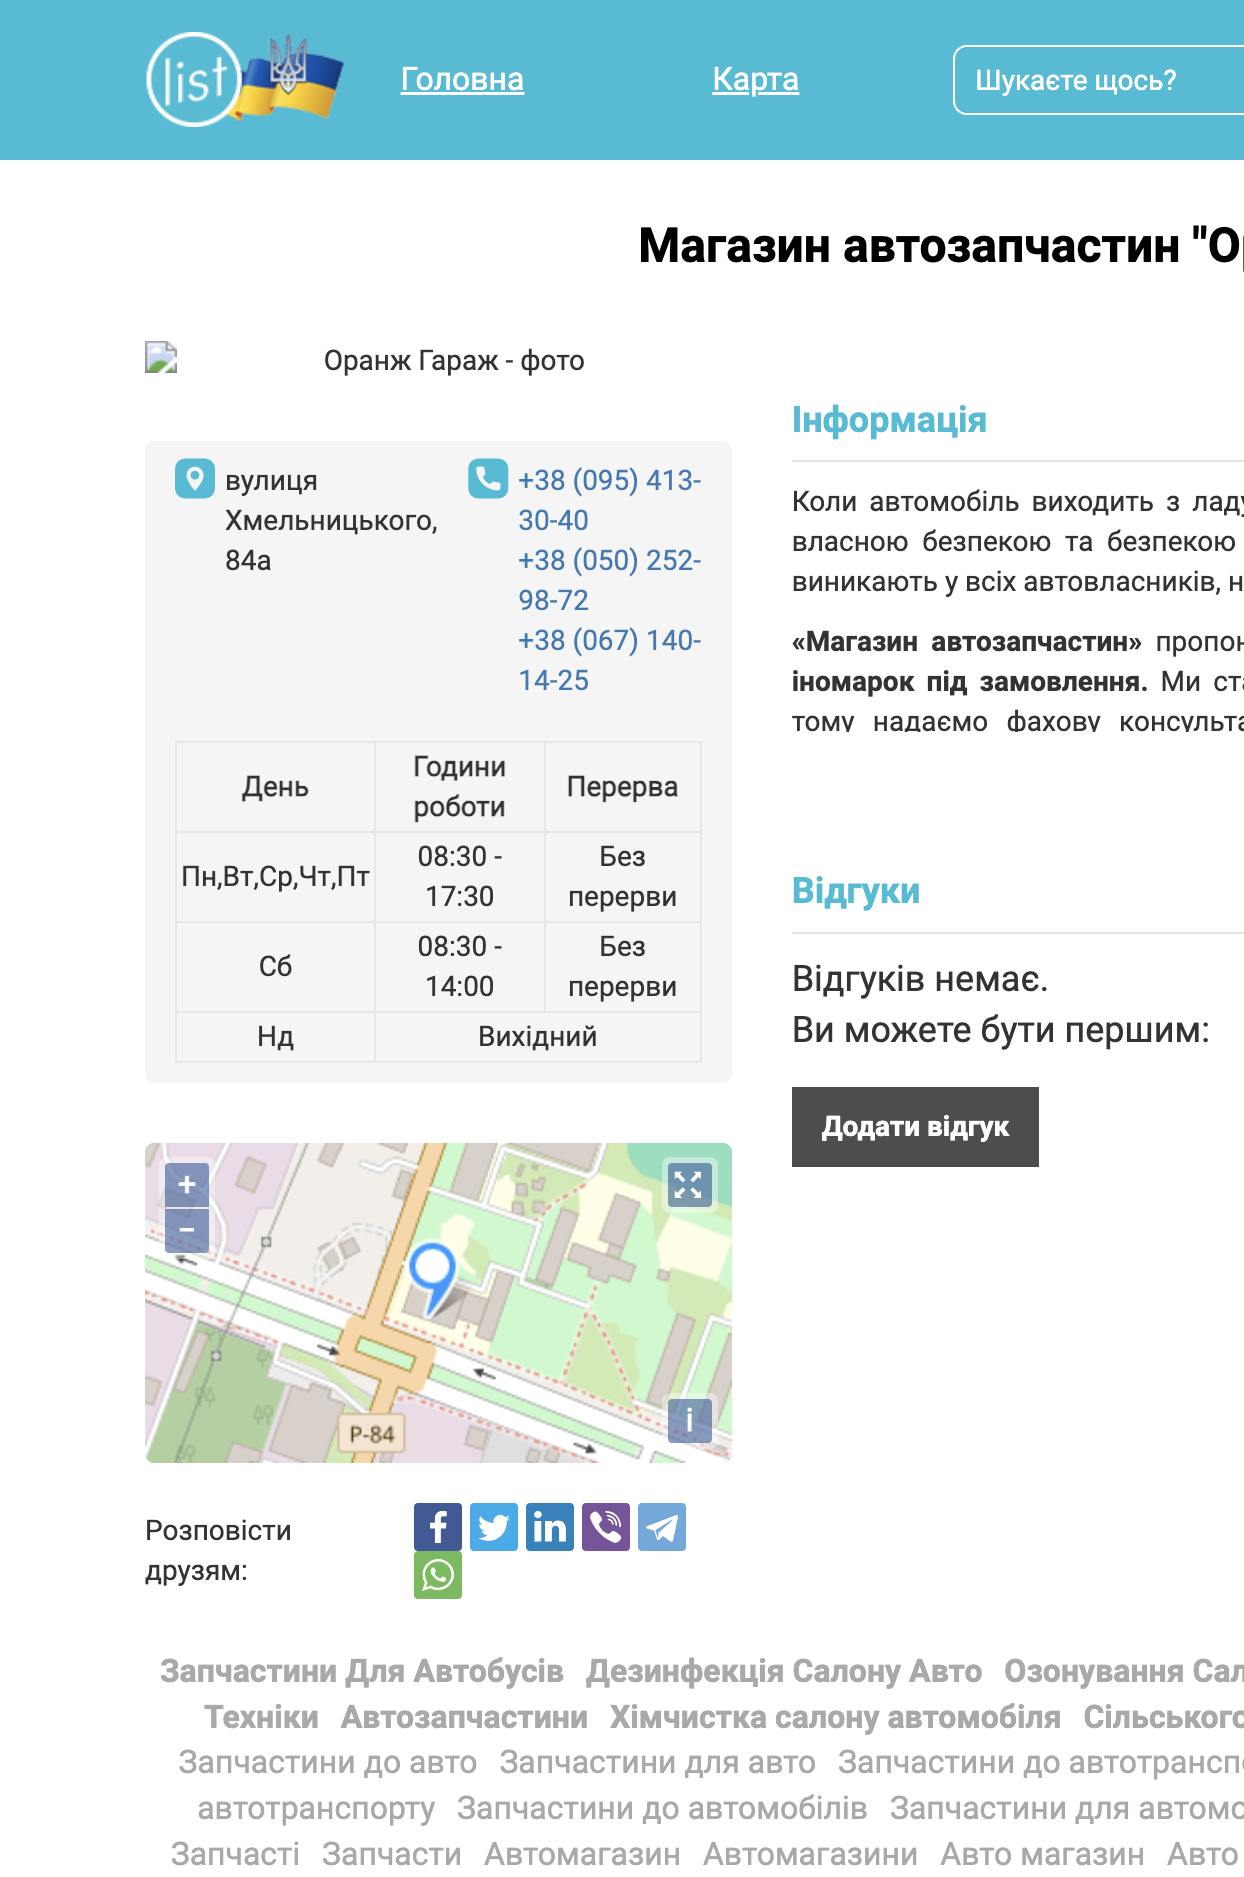Share via Telegram
Image resolution: width=1244 pixels, height=1877 pixels.
tap(662, 1527)
